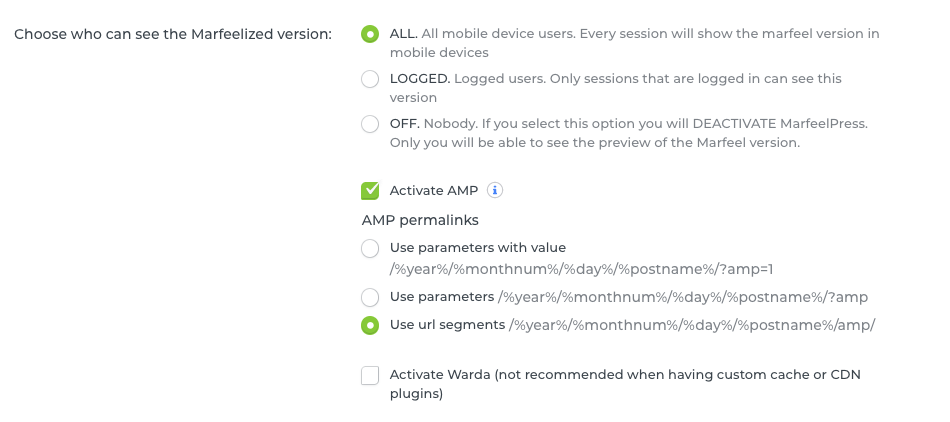Uncheck the Activate AMP checkbox
Viewport: 950px width, 422px height.
370,191
